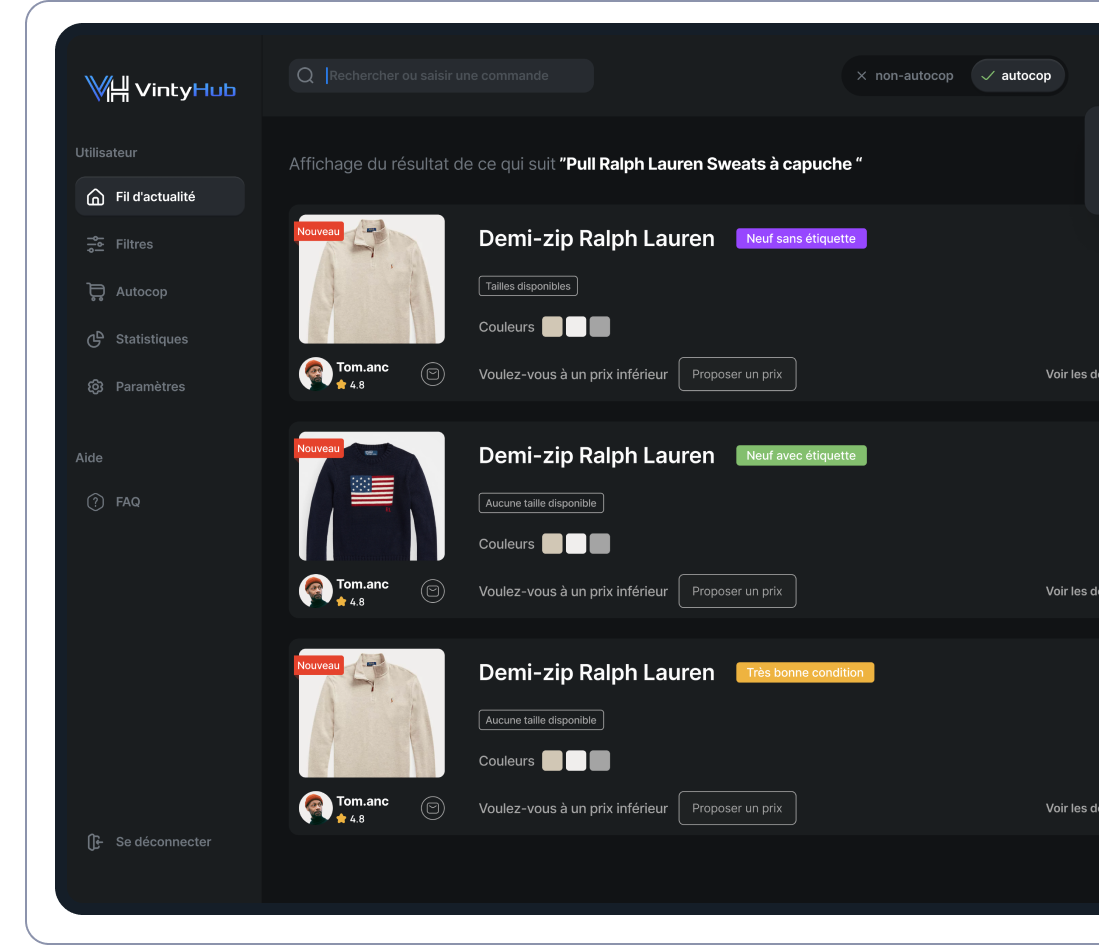Expand Aucune taille disponible on second listing

tap(541, 503)
